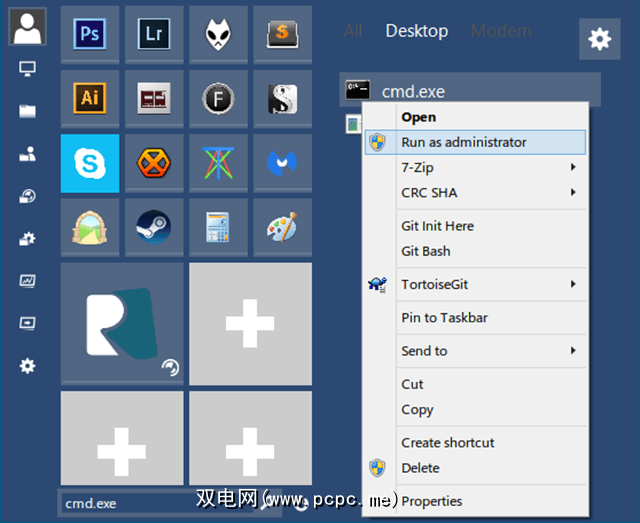Launch the Malwarebytes tile
Viewport: 640px width, 523px height.
(x=282, y=163)
